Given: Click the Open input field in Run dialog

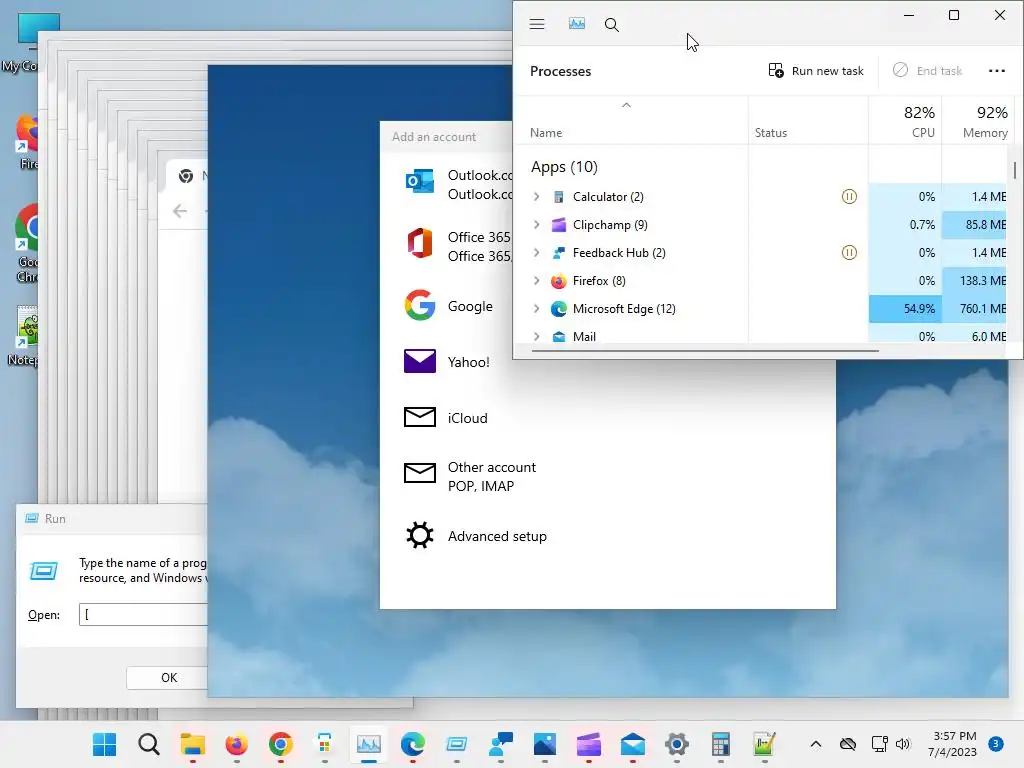Looking at the screenshot, I should [x=143, y=615].
